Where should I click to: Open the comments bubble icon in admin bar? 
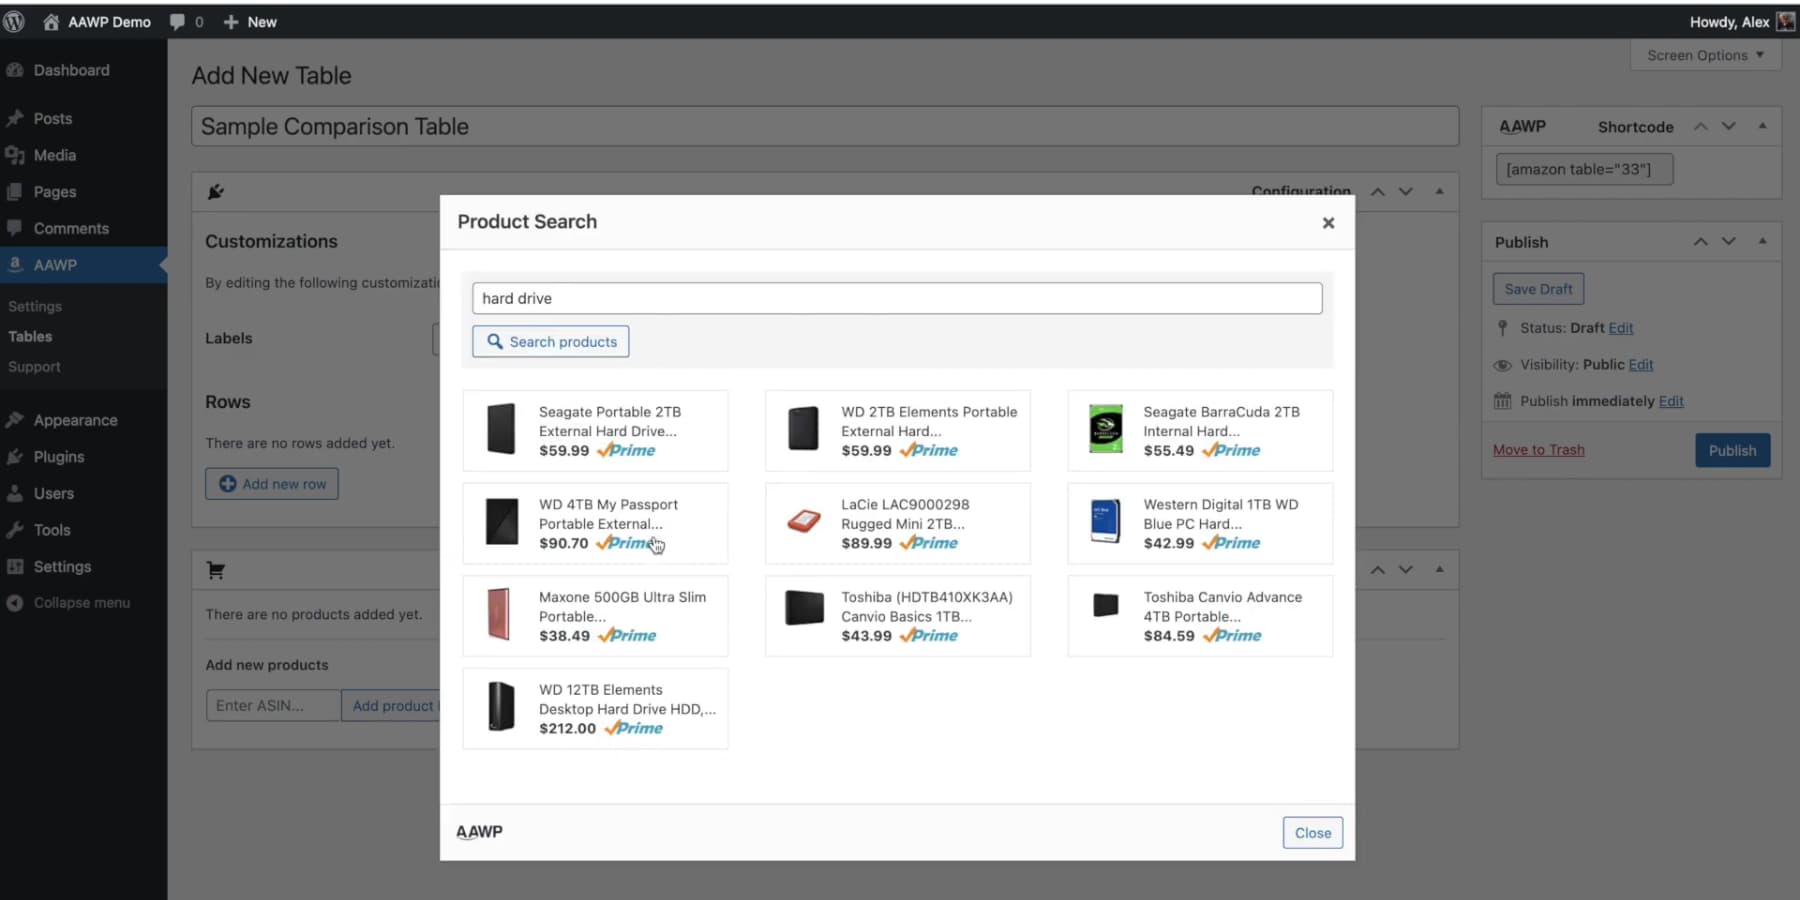[x=176, y=21]
